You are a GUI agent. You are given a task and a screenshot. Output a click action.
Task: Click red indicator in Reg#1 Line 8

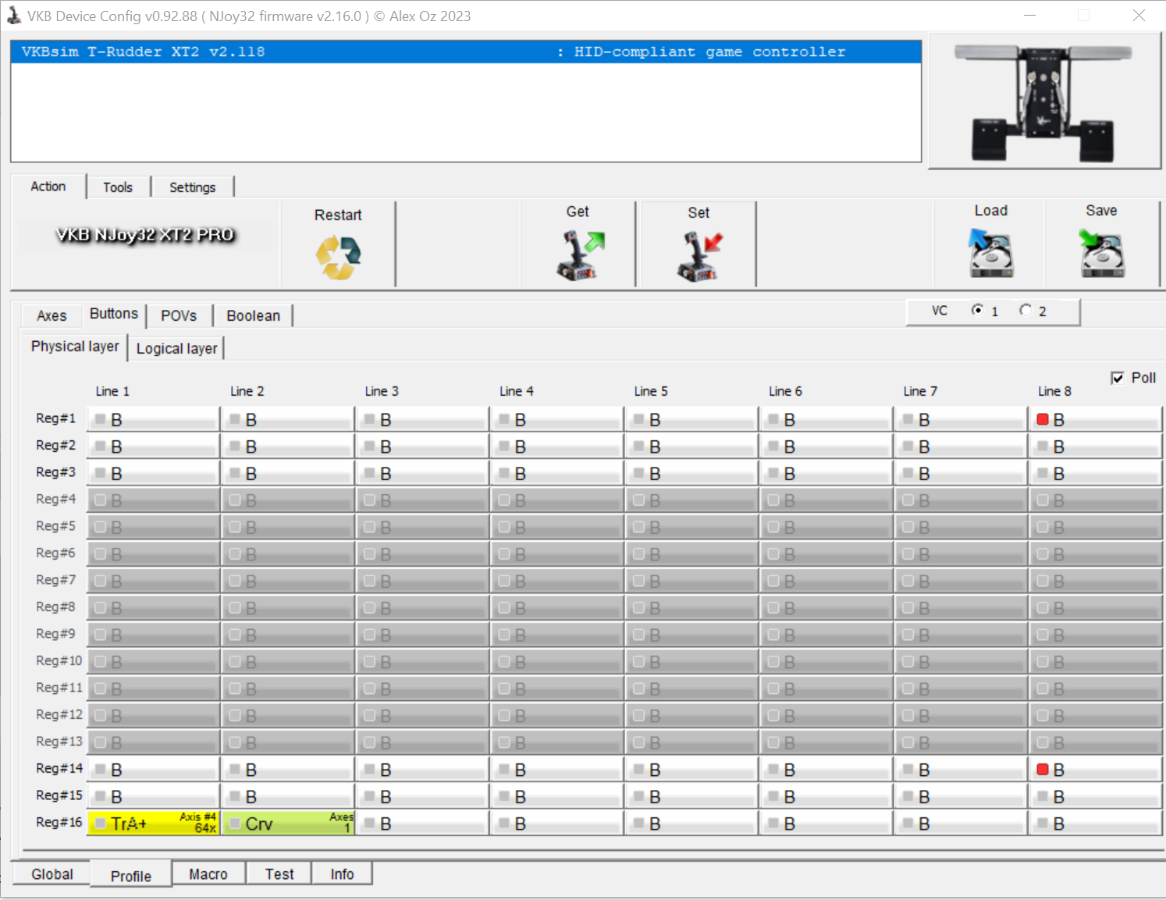coord(1043,420)
